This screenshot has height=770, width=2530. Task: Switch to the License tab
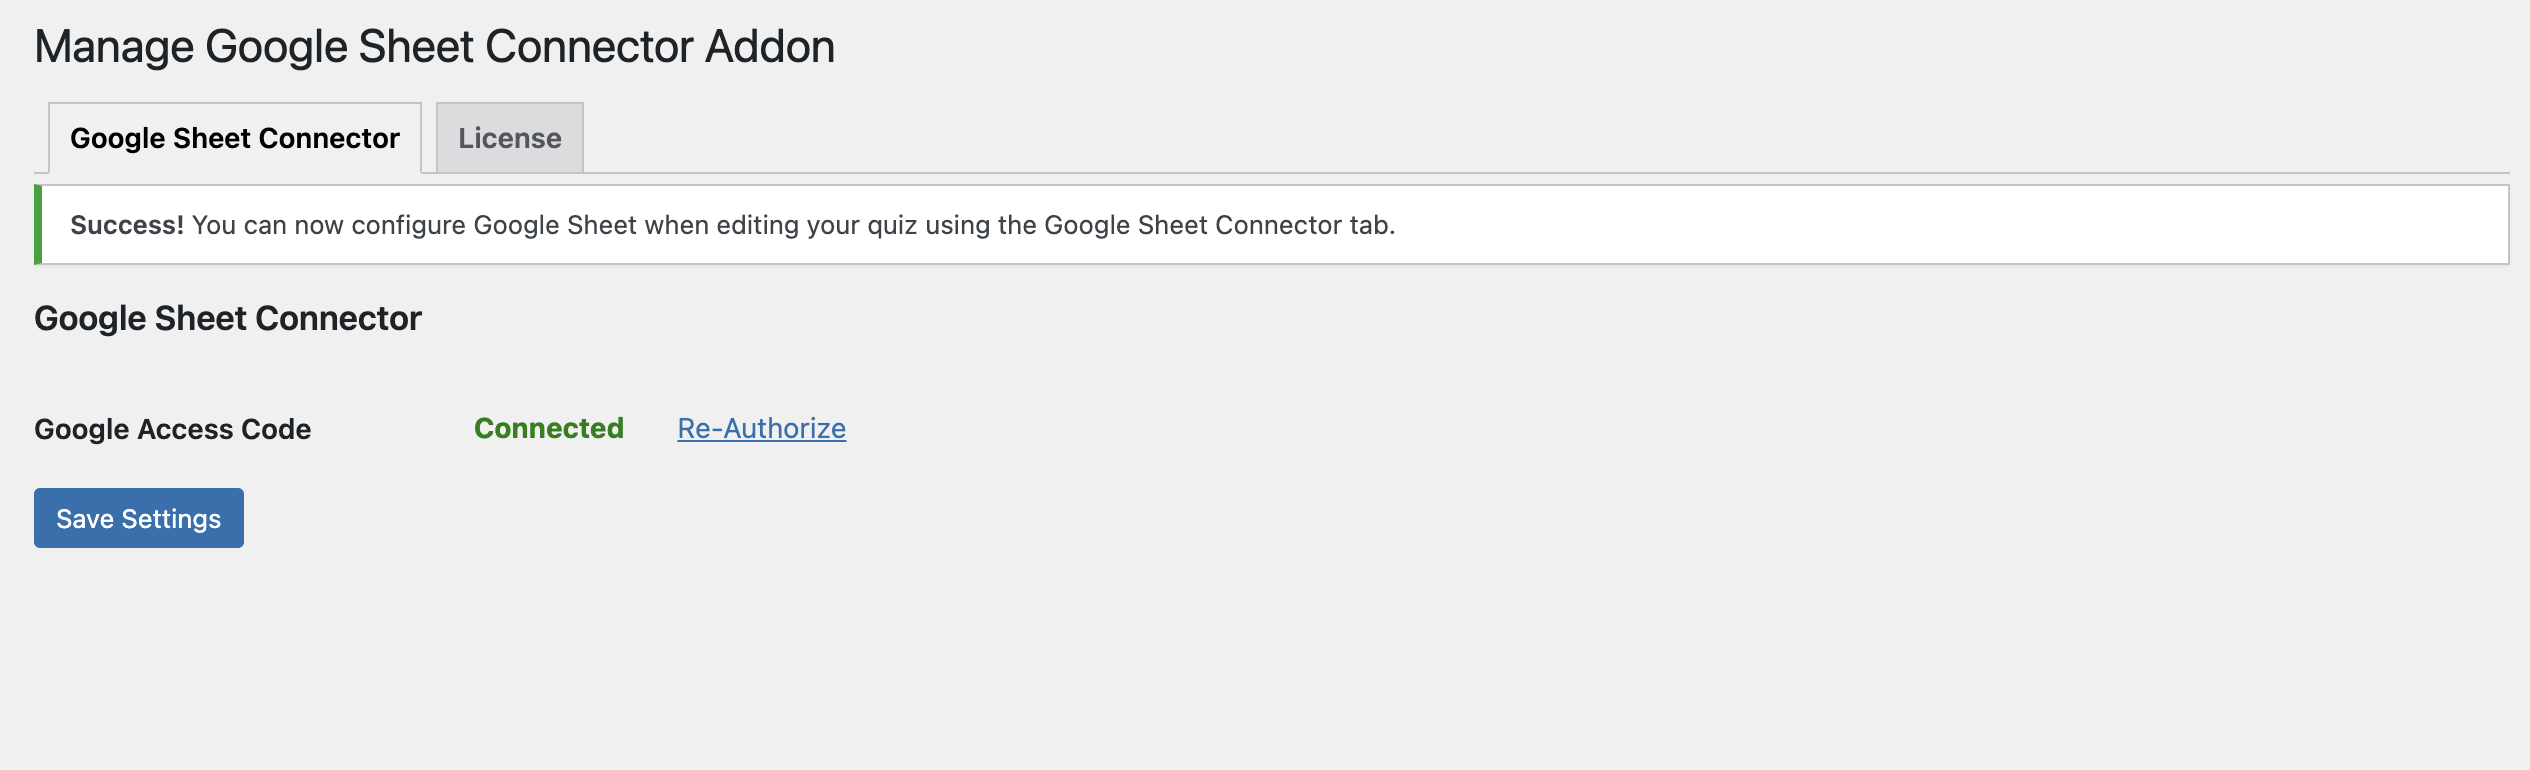[x=509, y=138]
